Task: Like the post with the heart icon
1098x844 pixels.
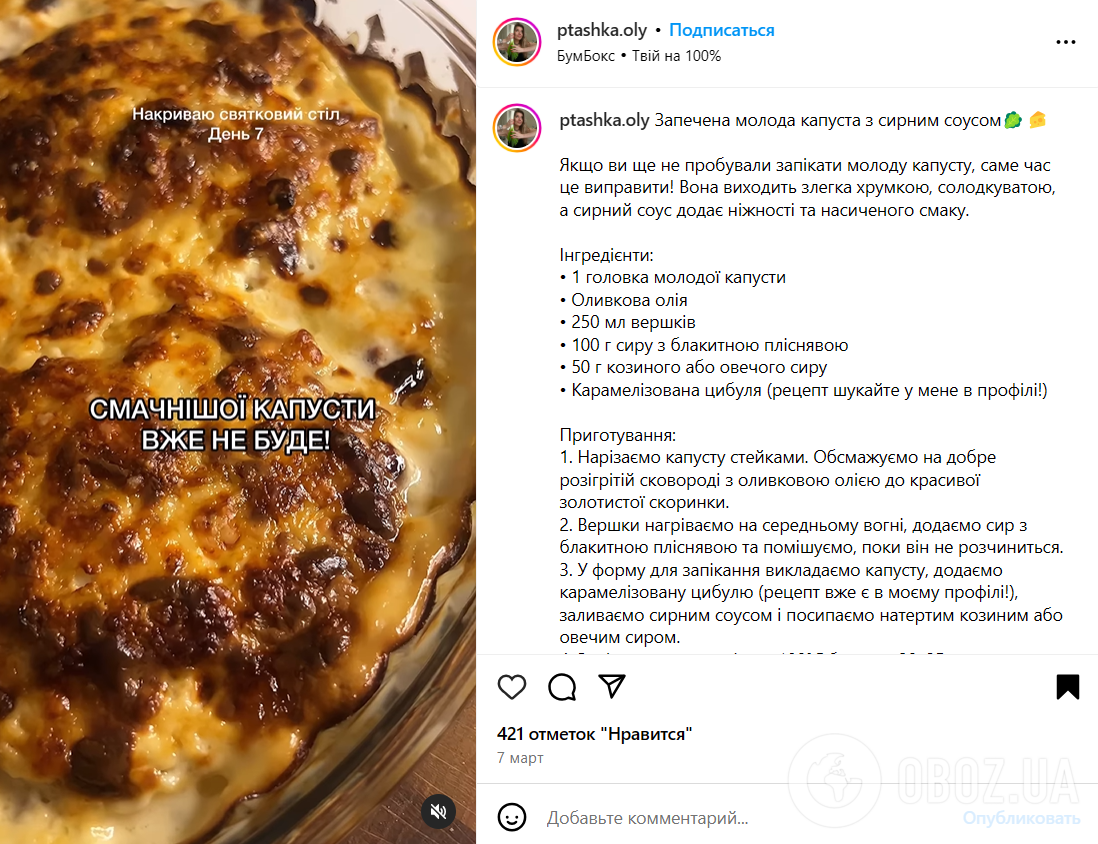Action: tap(512, 687)
